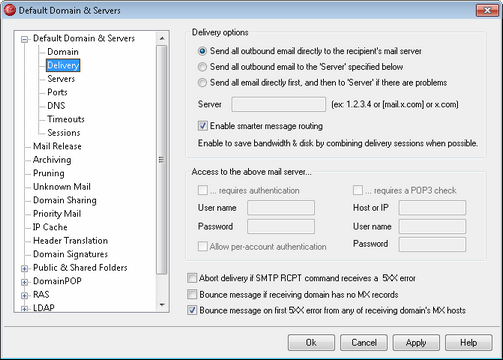The image size is (503, 360).
Task: Expand the Public & Shared Folders node
Action: (24, 268)
